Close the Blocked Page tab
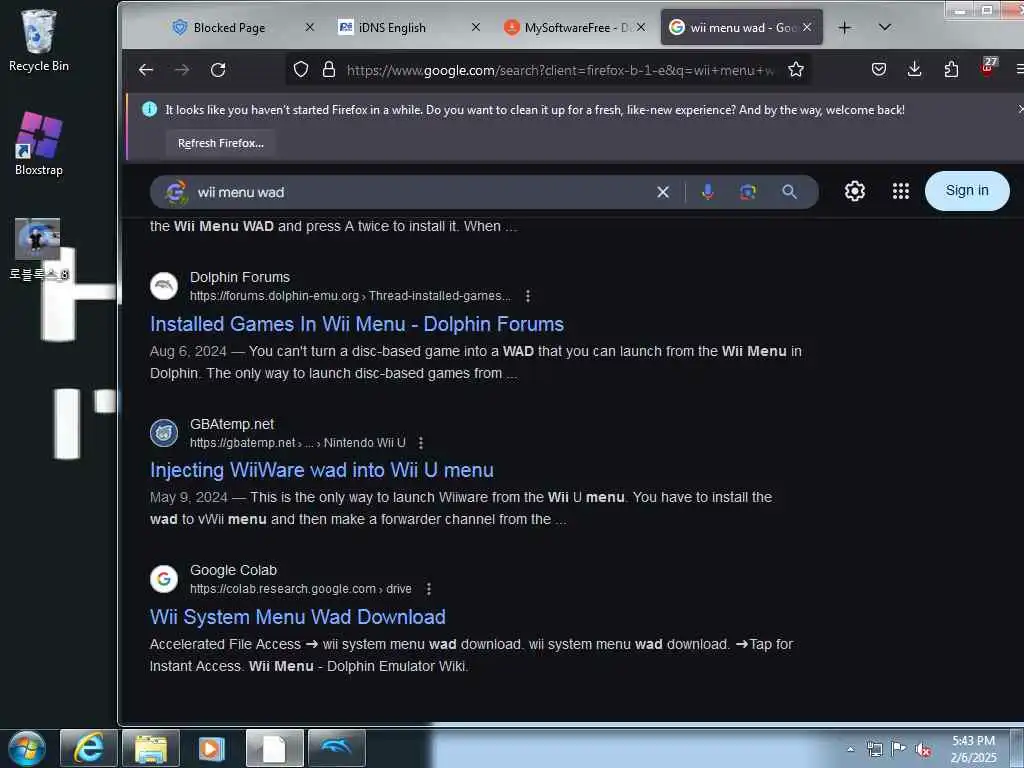 (x=310, y=27)
